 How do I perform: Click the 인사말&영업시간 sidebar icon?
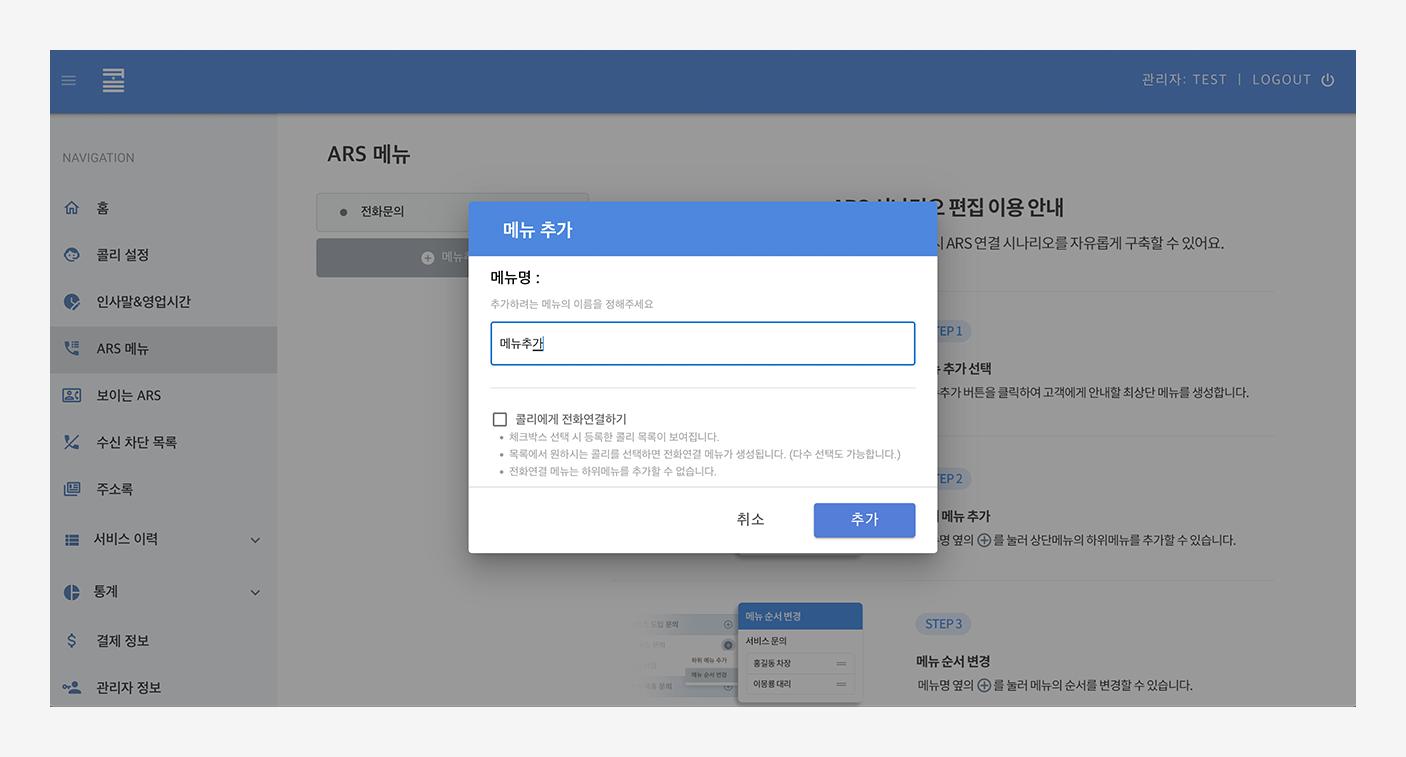(71, 302)
